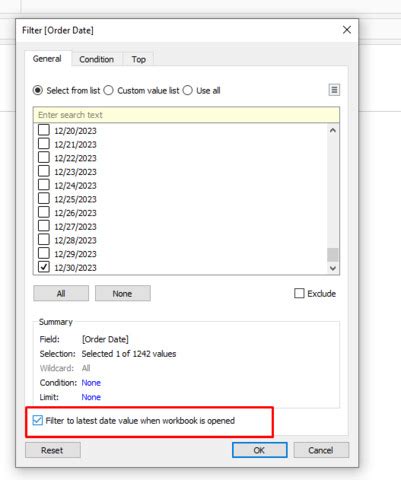Open the Condition None link in Summary
Screen dimensions: 401x480
click(91, 383)
